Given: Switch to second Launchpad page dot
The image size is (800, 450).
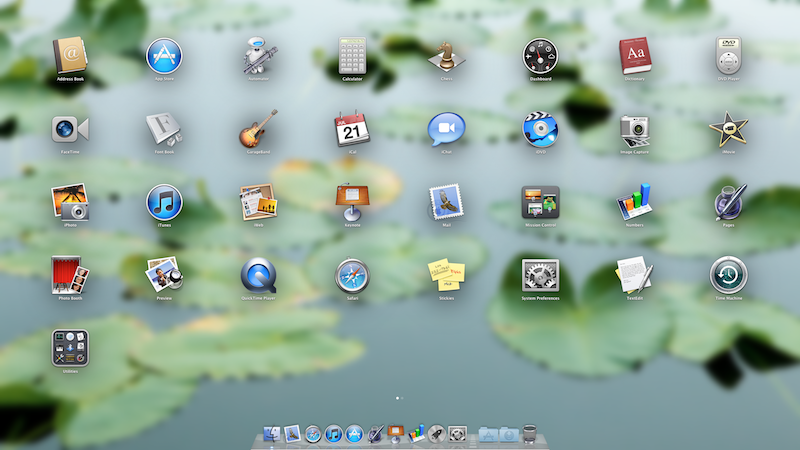Looking at the screenshot, I should click(x=402, y=398).
